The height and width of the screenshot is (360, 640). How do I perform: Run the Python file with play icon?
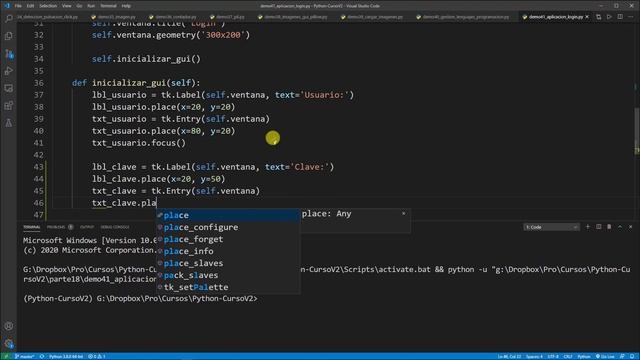click(609, 17)
